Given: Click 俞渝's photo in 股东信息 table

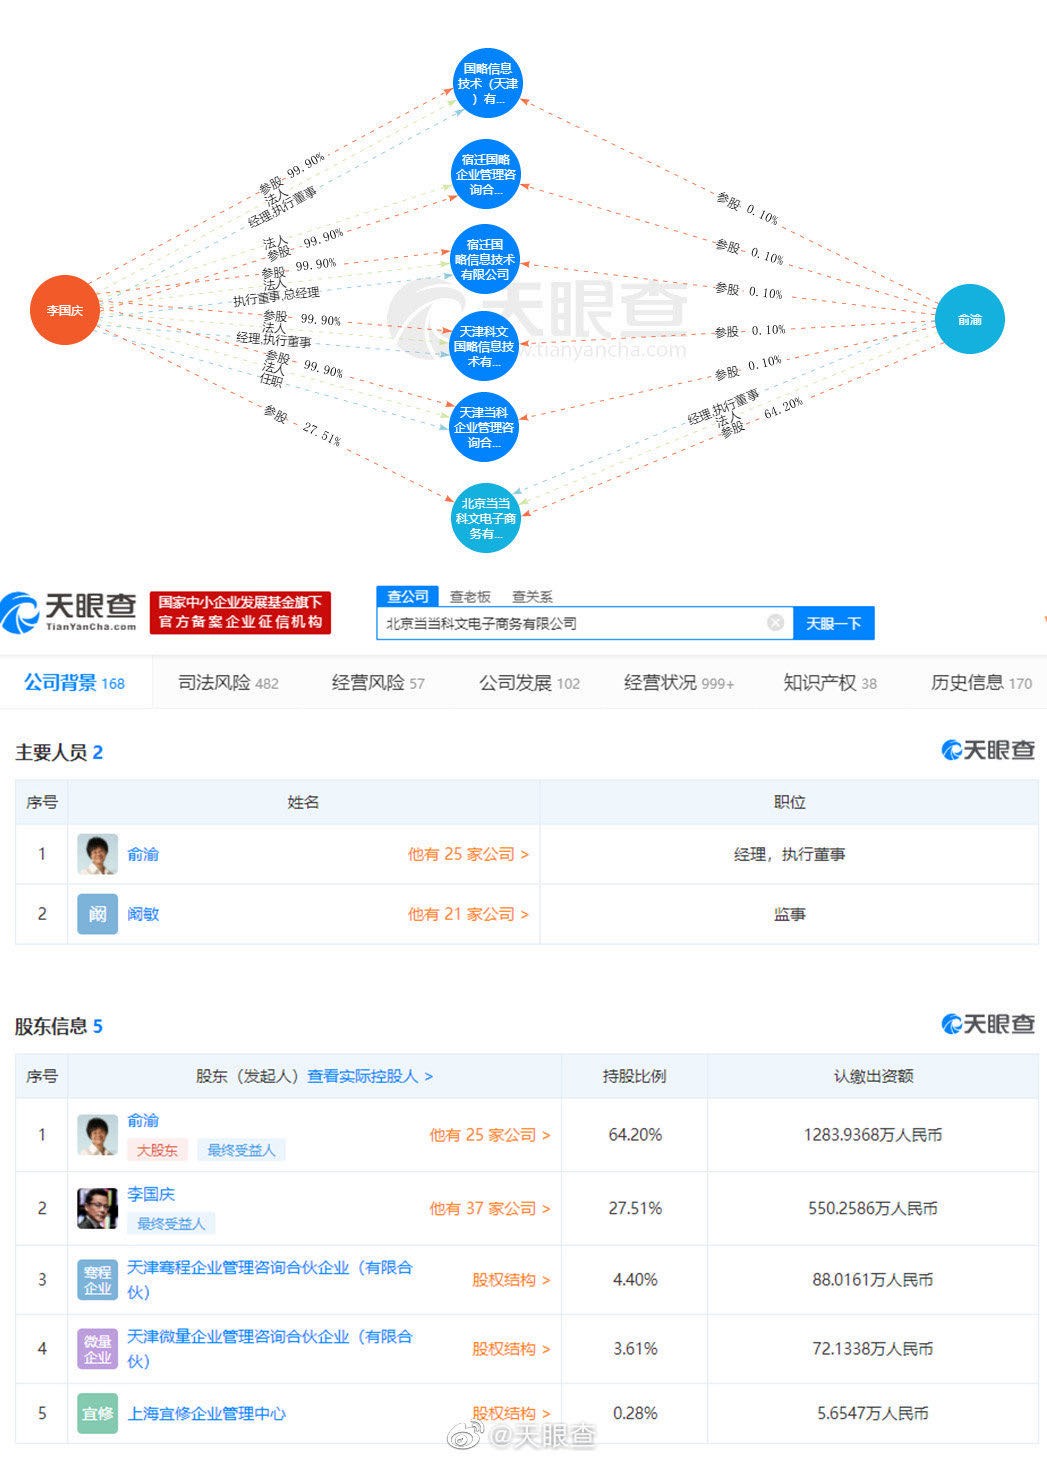Looking at the screenshot, I should (x=97, y=1135).
